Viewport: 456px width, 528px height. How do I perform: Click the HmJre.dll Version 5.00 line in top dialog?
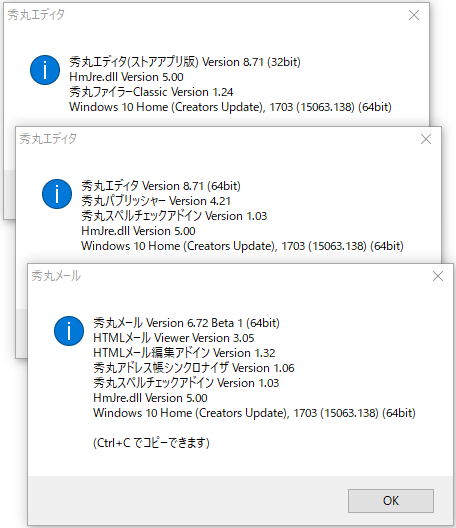pyautogui.click(x=126, y=77)
